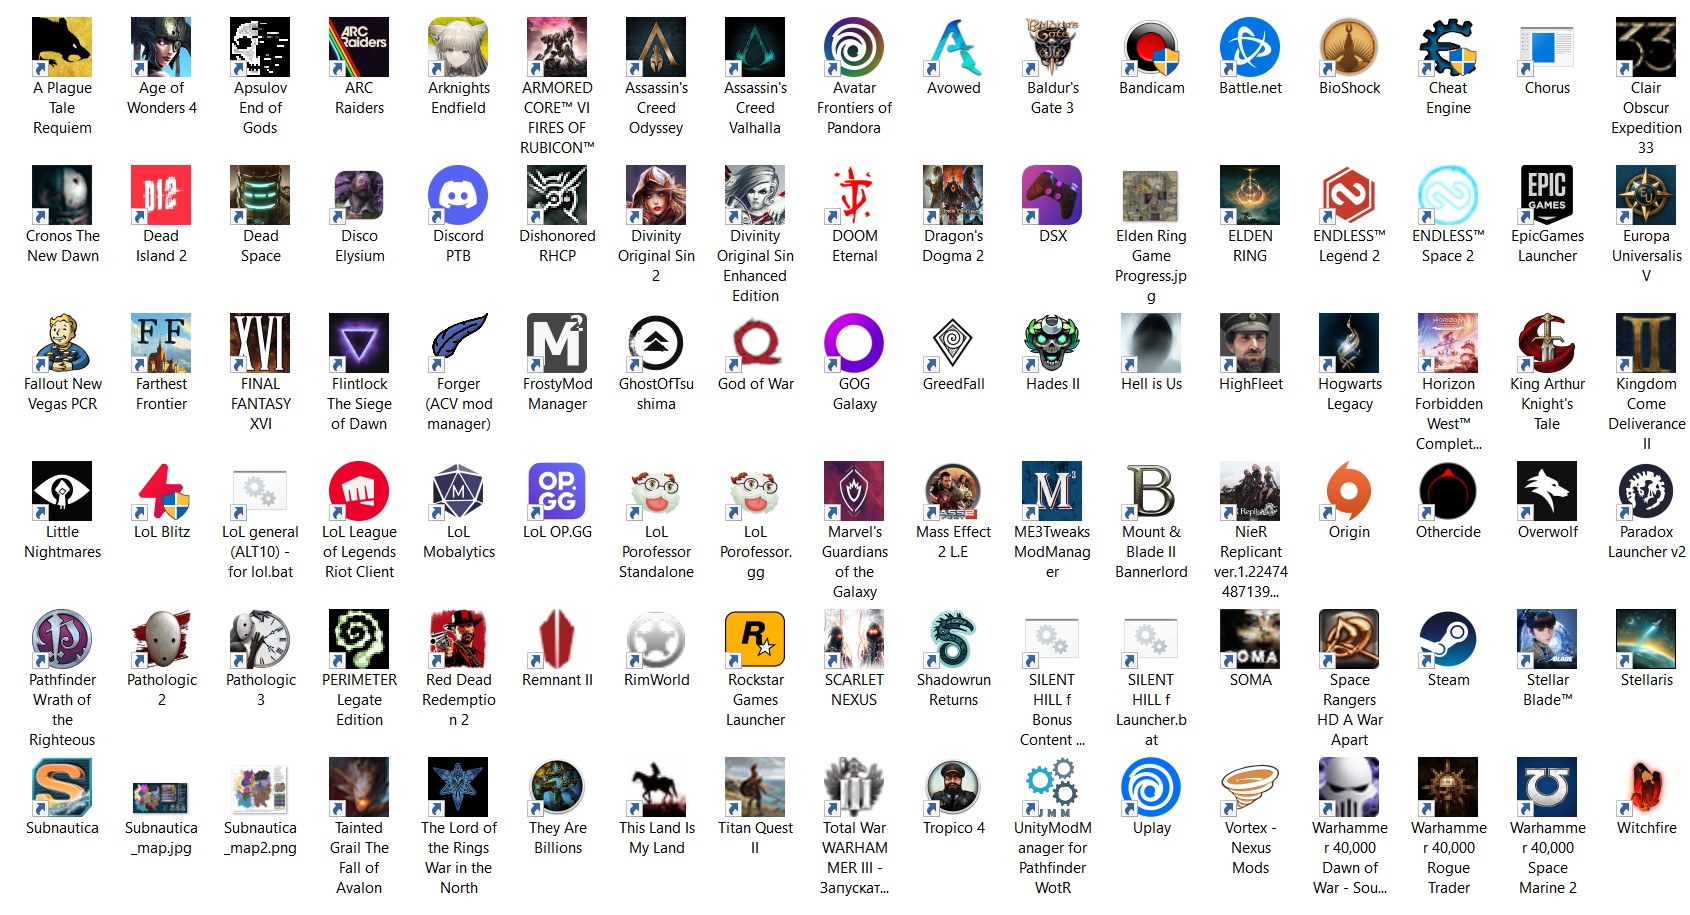The image size is (1690, 915).
Task: Select the SILENT HILL f Launcher.bat file
Action: [1151, 639]
